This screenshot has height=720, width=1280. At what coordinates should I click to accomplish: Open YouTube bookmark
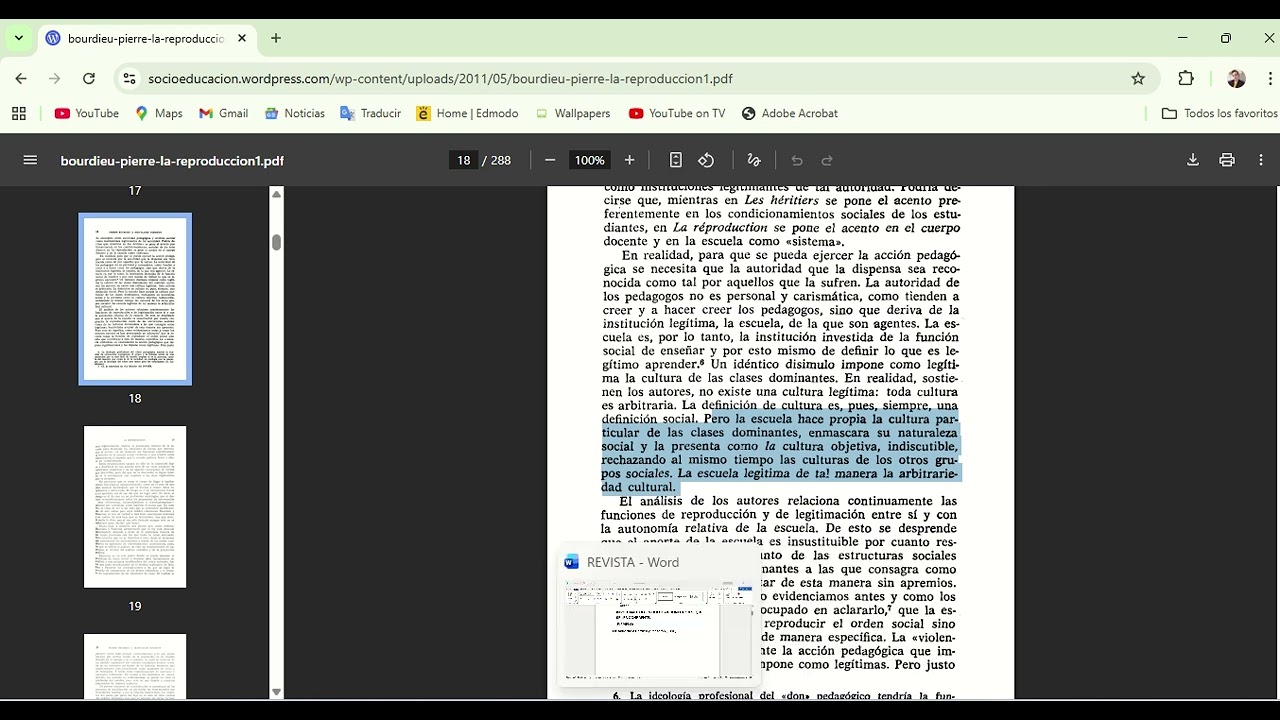[x=87, y=113]
